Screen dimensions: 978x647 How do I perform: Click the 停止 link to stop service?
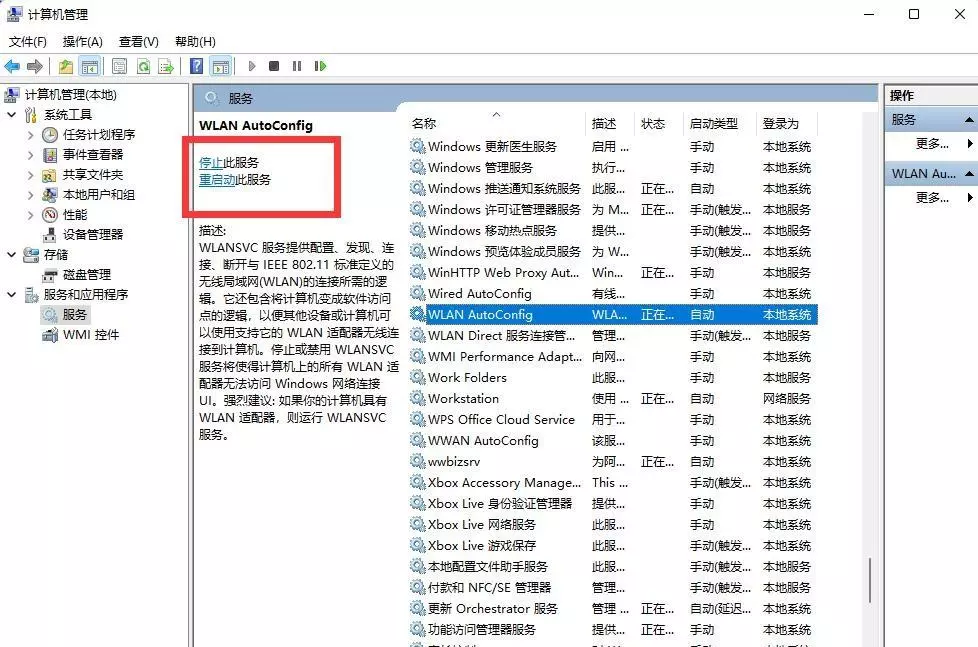(211, 162)
